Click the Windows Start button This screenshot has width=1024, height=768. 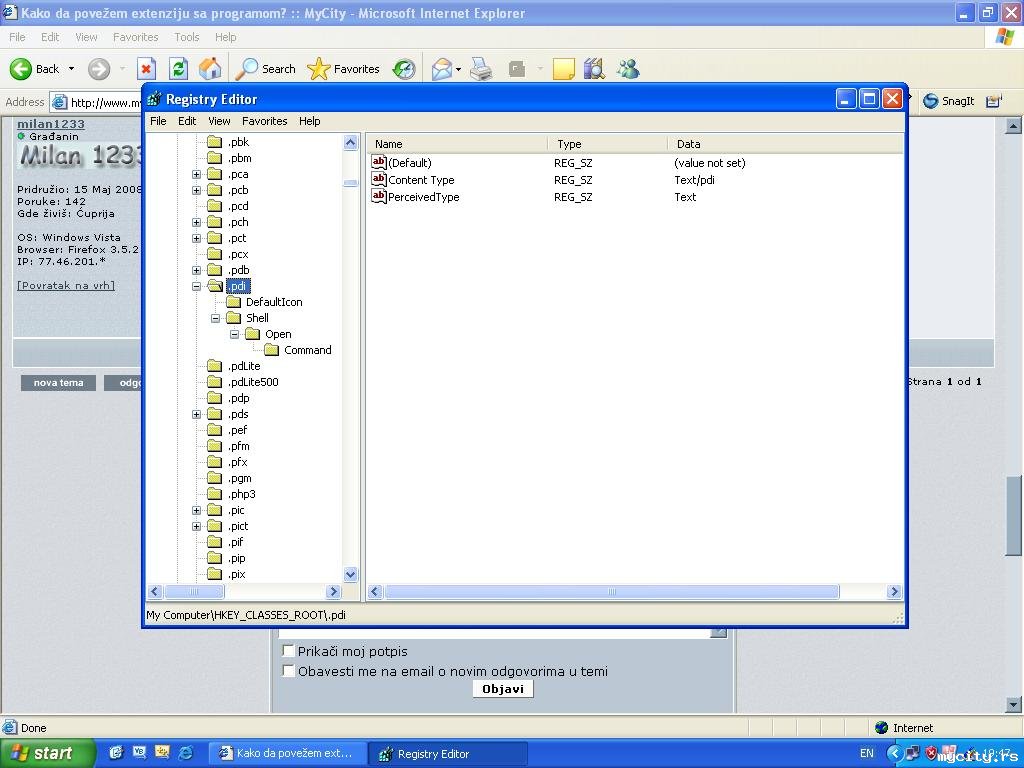[47, 754]
